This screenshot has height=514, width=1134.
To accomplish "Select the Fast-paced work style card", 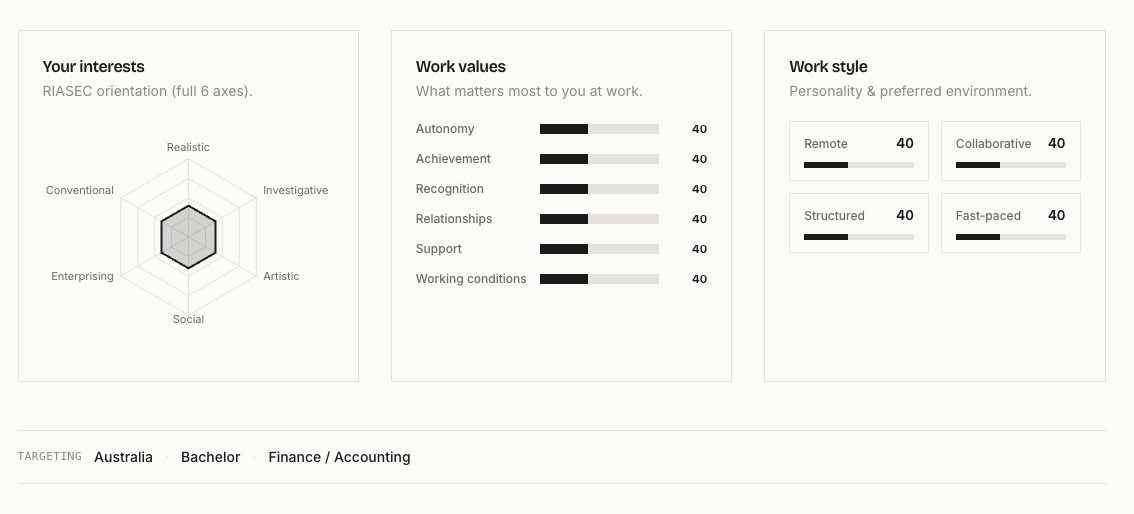I will pyautogui.click(x=1010, y=223).
